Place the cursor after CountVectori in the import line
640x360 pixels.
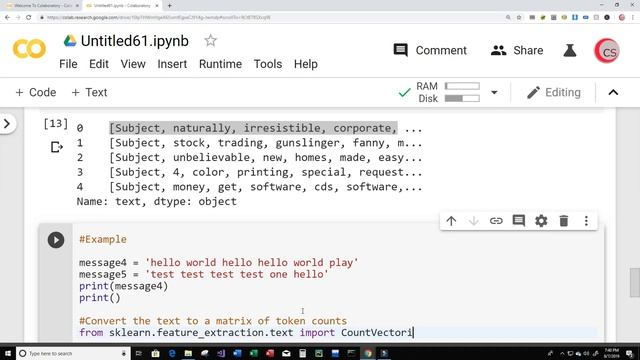(413, 333)
